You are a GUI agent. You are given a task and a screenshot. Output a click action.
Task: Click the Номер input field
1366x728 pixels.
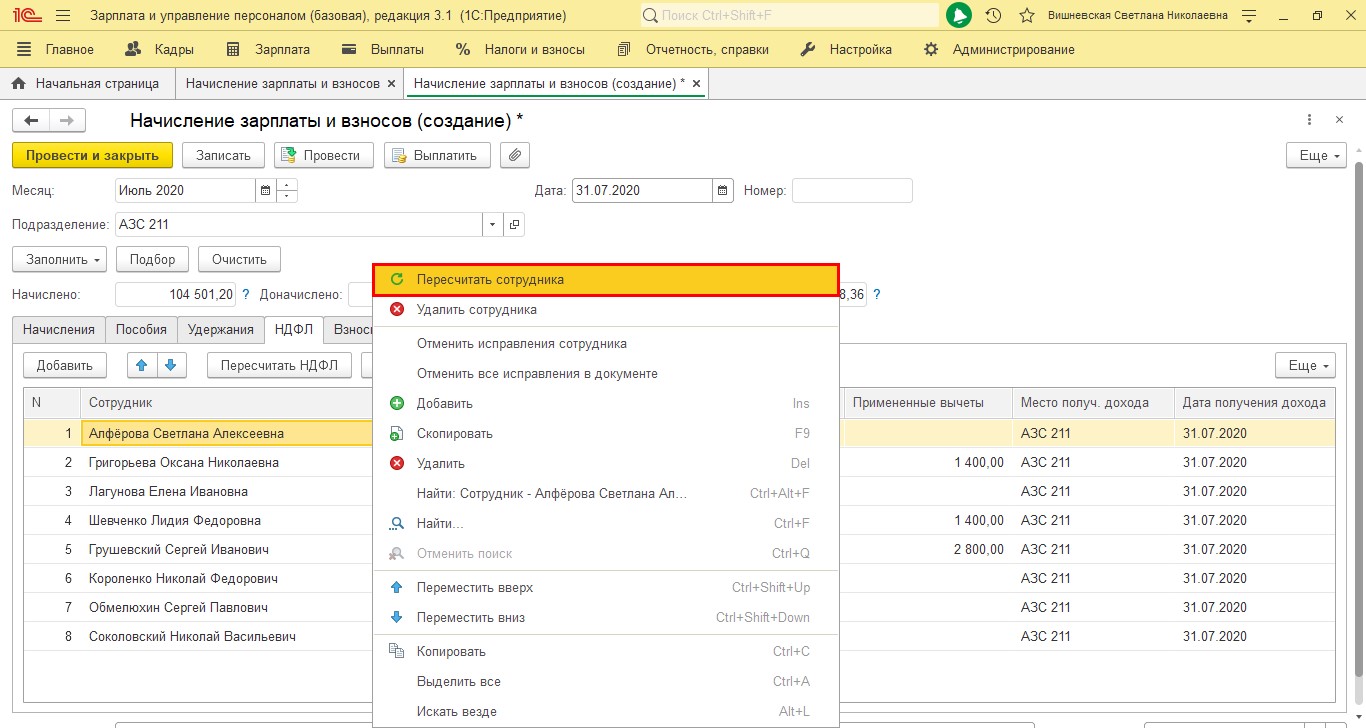pyautogui.click(x=852, y=190)
